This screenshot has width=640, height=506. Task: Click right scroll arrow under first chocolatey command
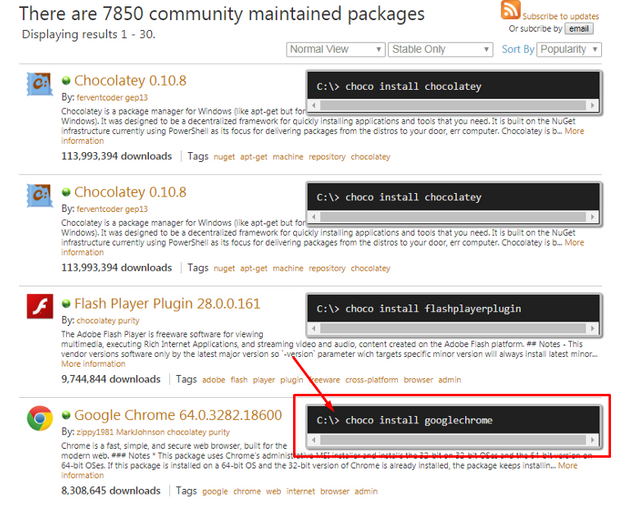[593, 105]
